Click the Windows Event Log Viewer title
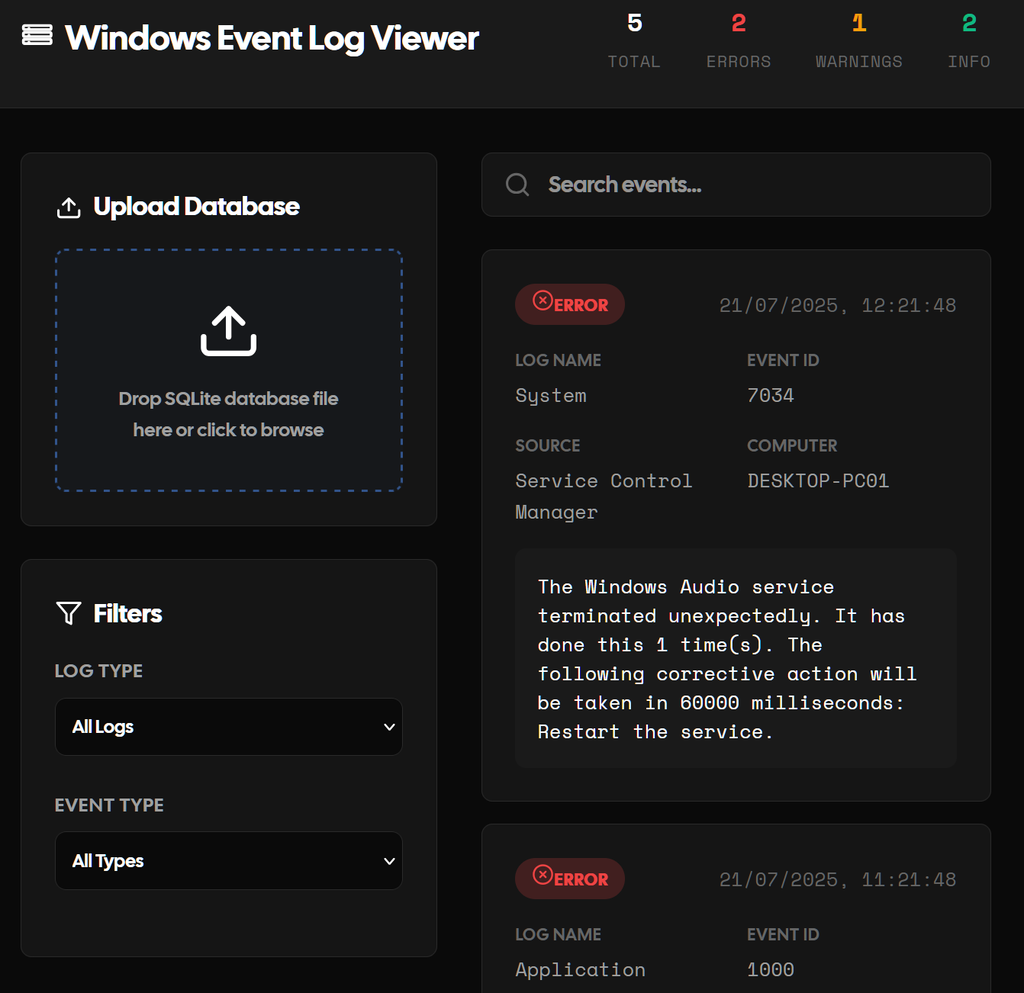The image size is (1024, 993). tap(272, 38)
